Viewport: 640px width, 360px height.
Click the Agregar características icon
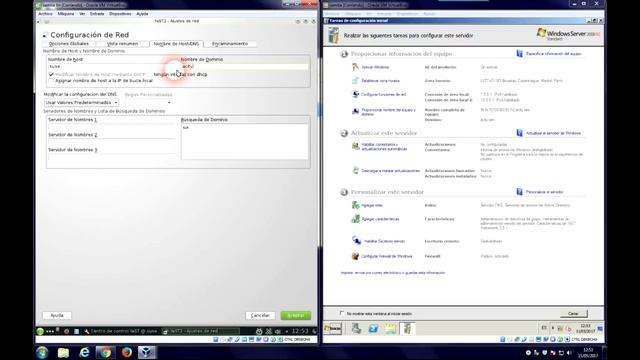pyautogui.click(x=356, y=219)
